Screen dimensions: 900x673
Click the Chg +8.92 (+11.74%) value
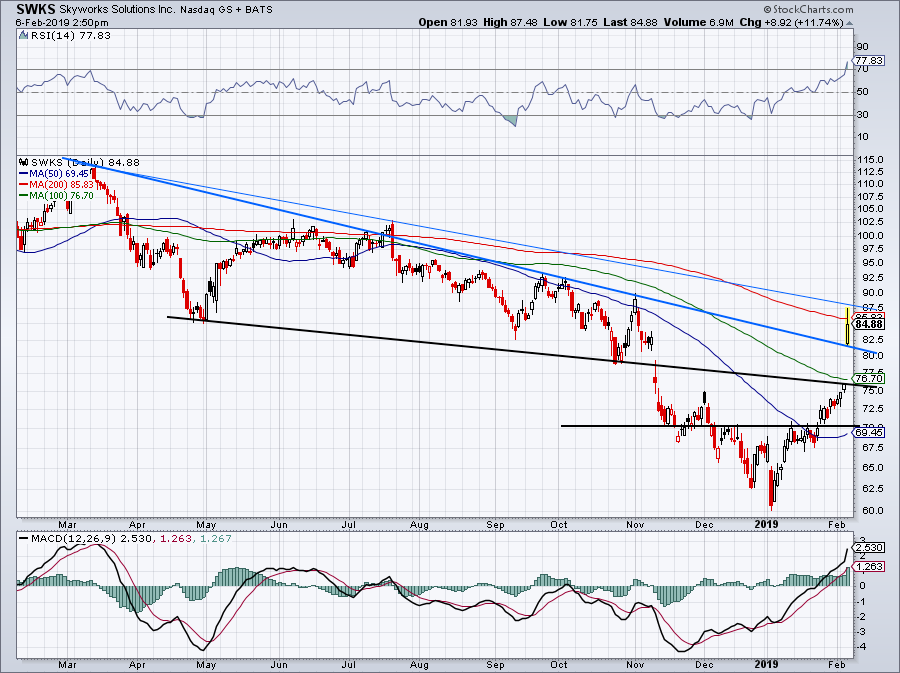pyautogui.click(x=792, y=22)
